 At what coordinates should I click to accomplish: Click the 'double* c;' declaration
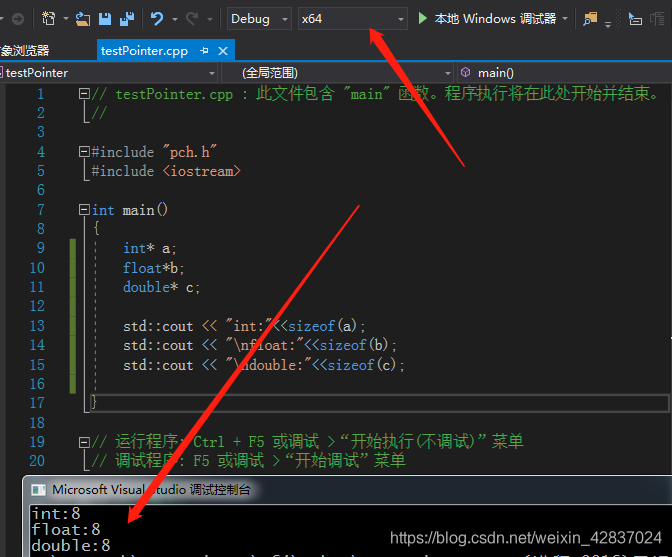[x=161, y=287]
